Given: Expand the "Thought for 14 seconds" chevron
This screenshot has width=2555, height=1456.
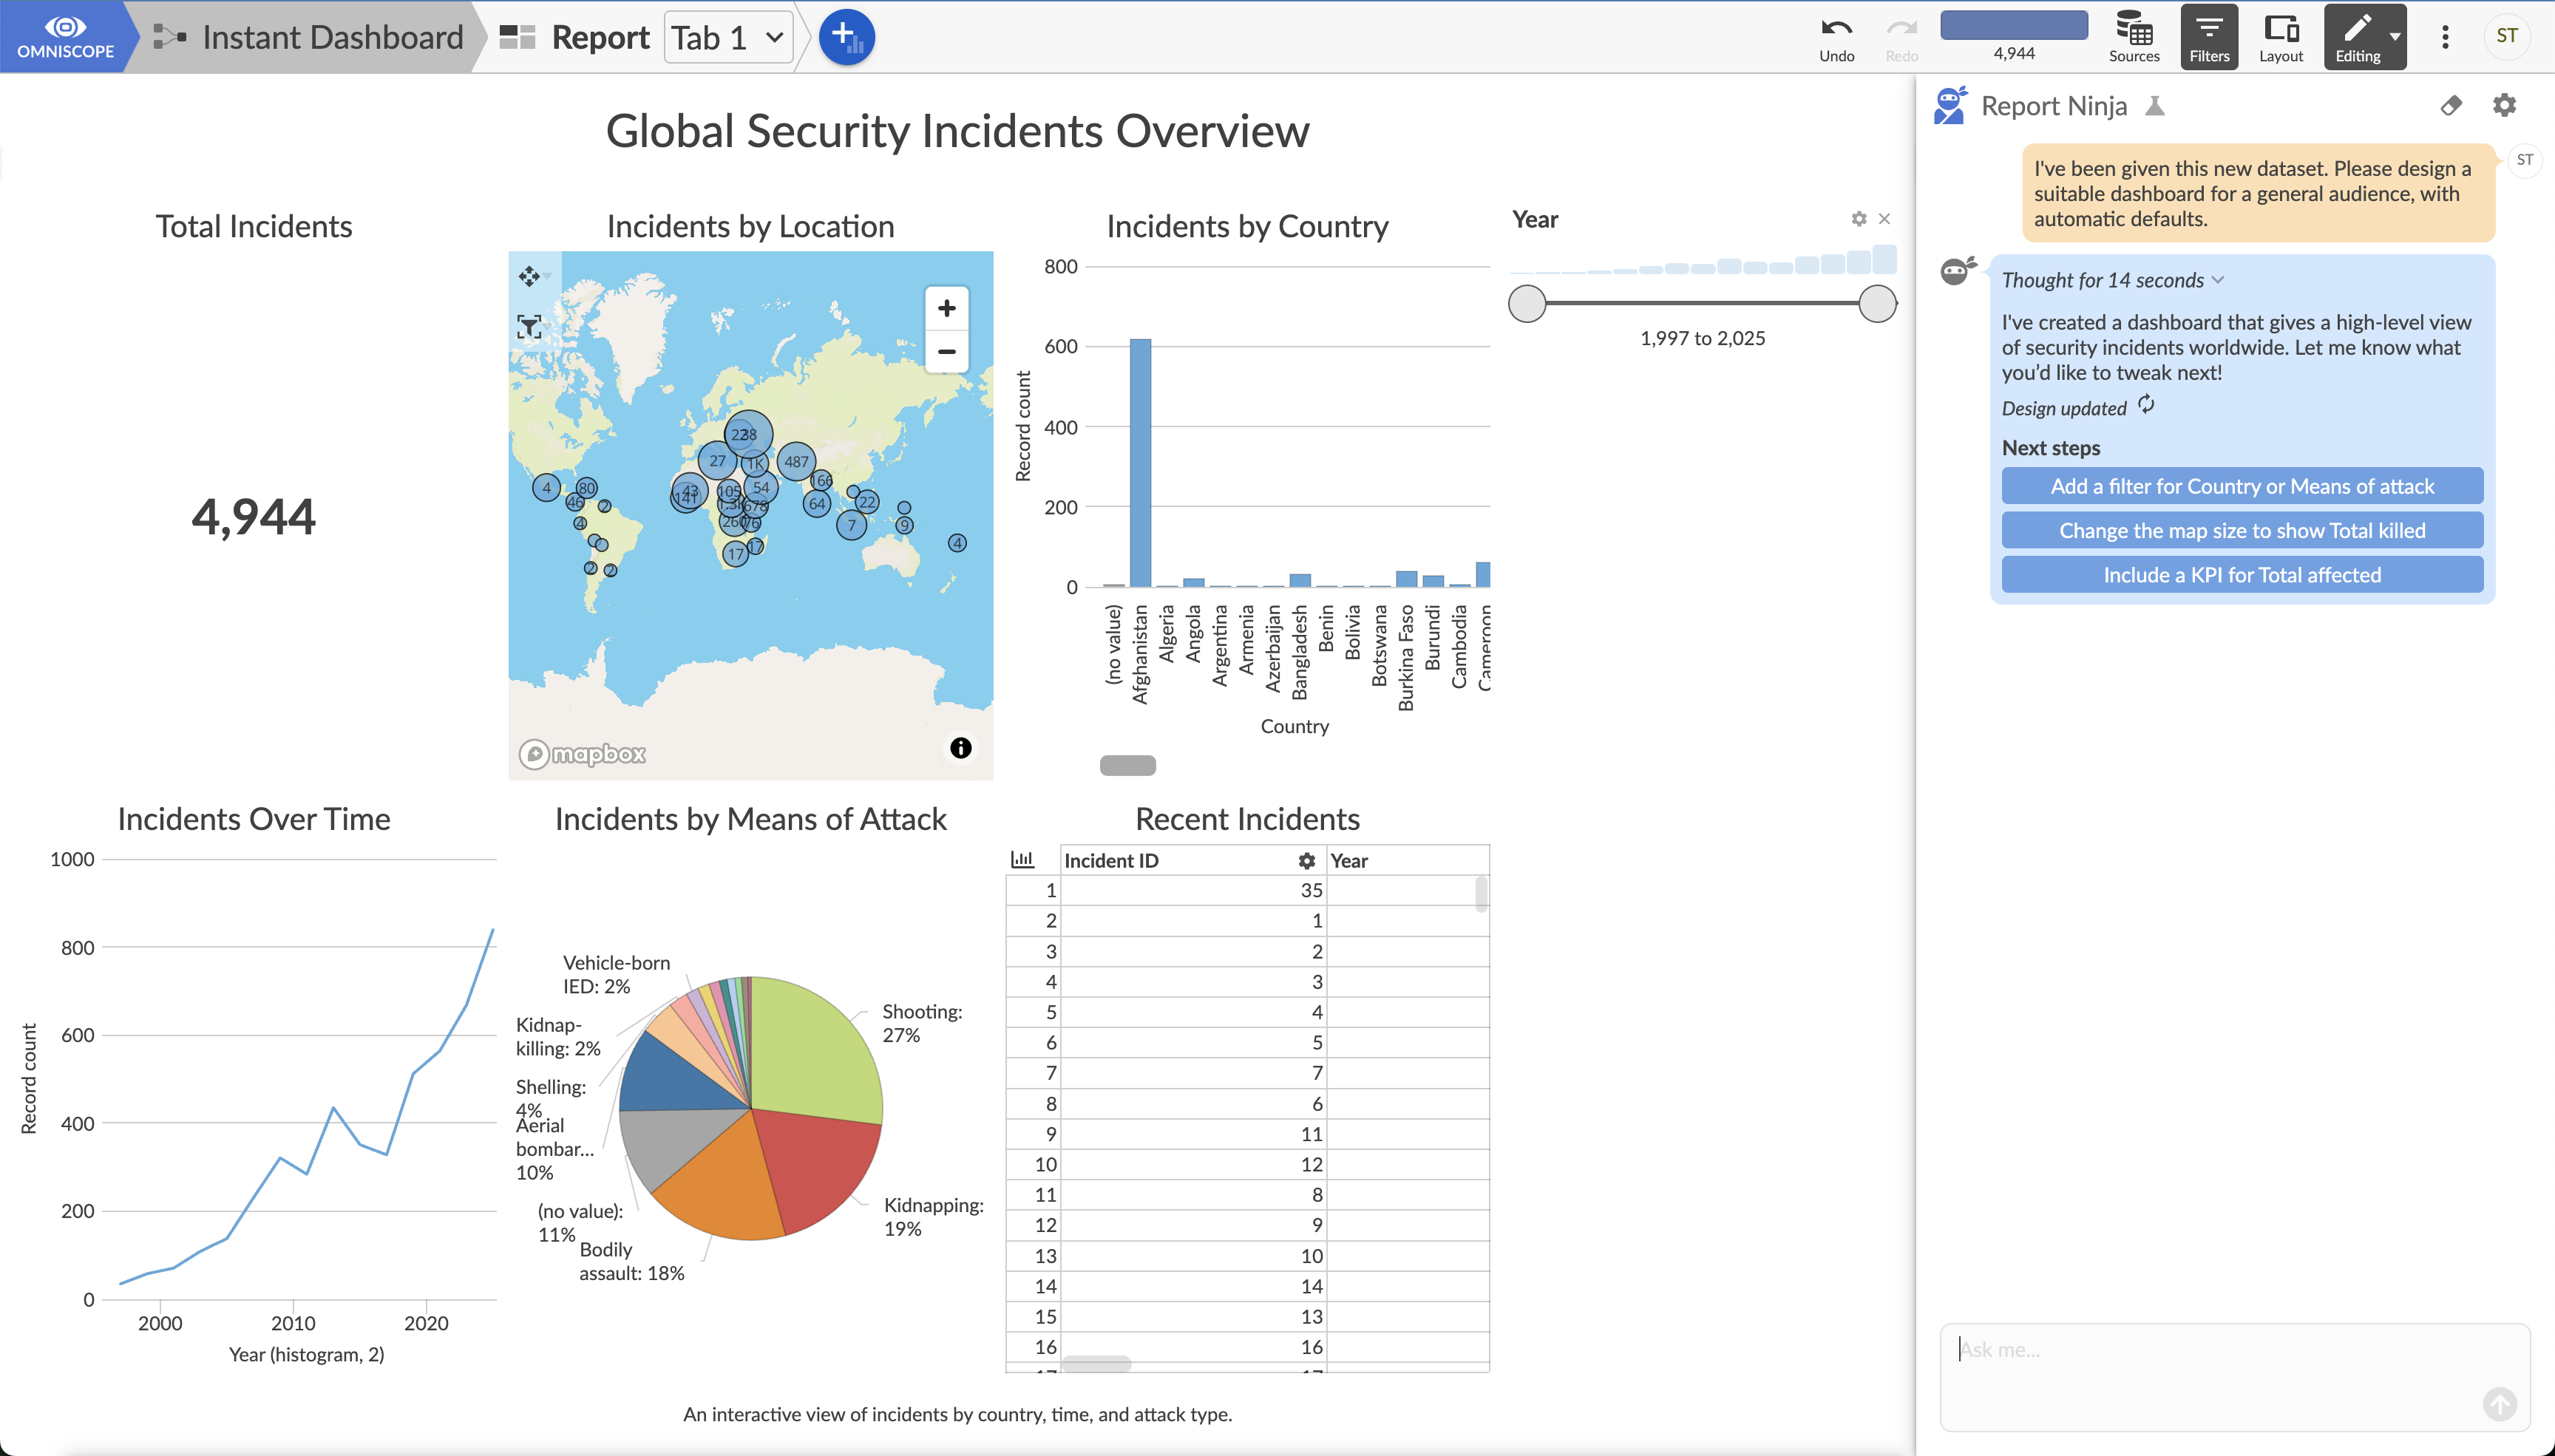Looking at the screenshot, I should 2218,280.
